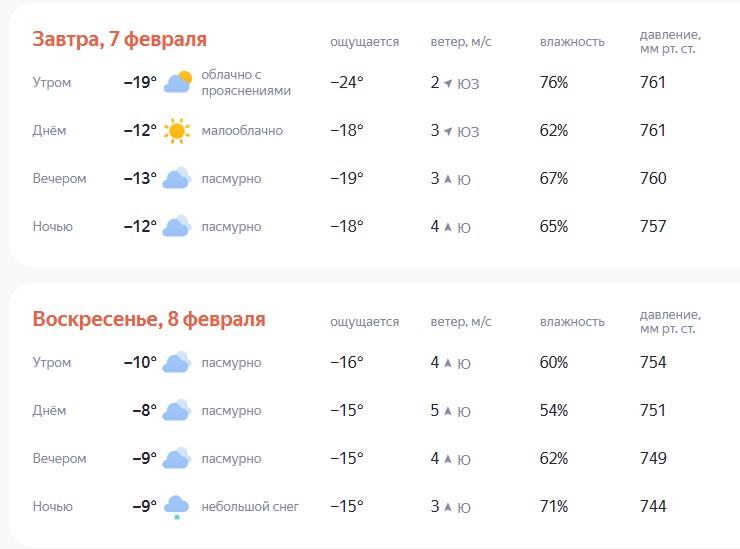Click the partly cloudy icon for tomorrow morning
Viewport: 740px width, 549px height.
point(177,82)
